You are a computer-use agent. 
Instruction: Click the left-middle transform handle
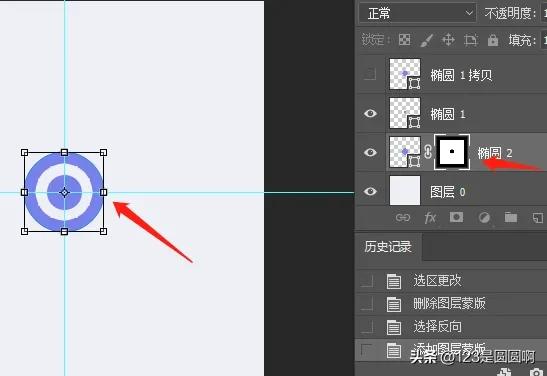(x=24, y=192)
